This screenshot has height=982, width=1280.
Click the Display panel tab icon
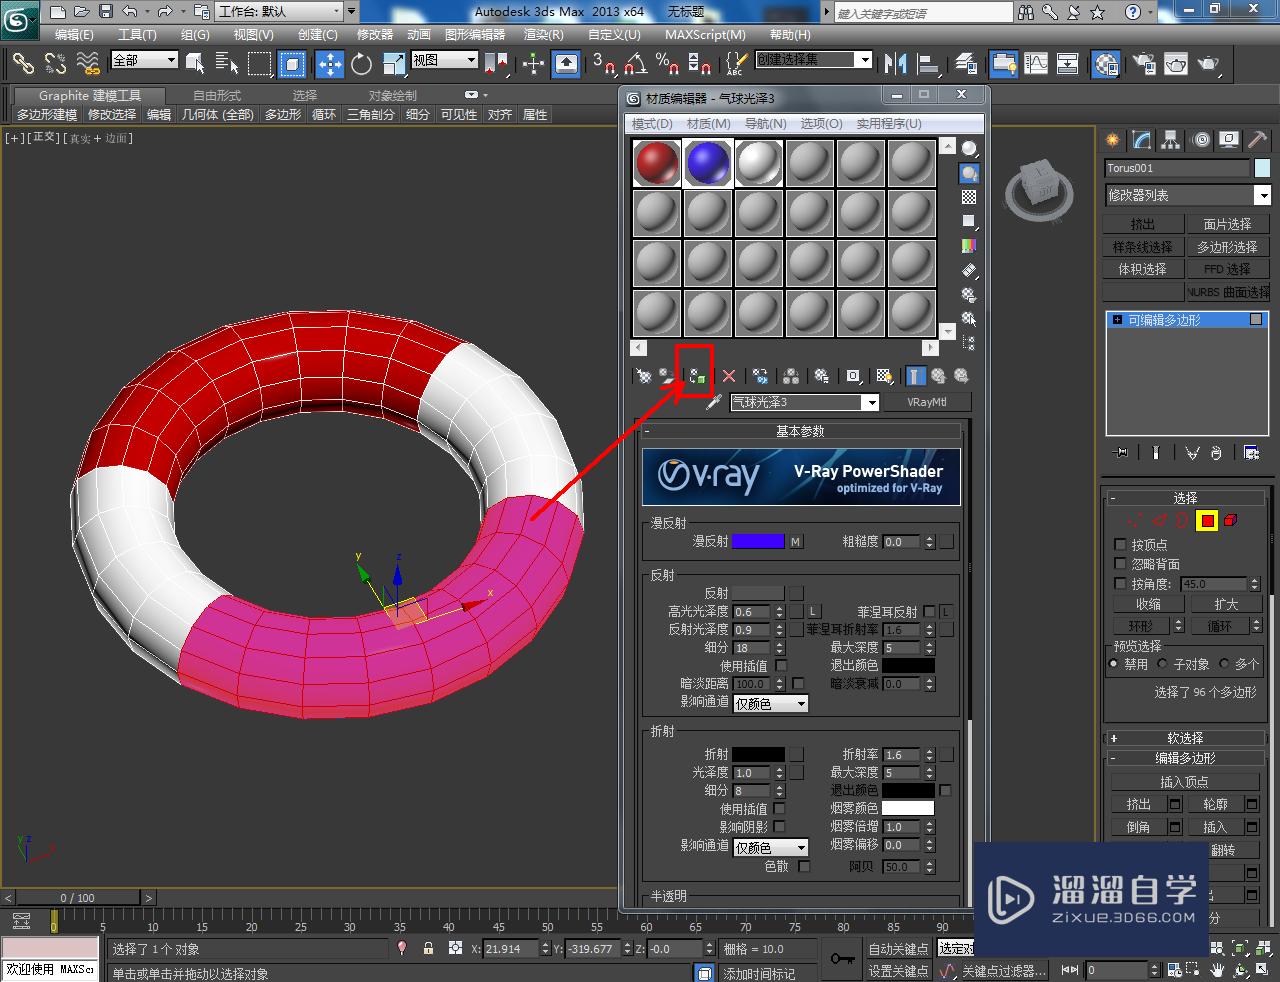tap(1230, 140)
